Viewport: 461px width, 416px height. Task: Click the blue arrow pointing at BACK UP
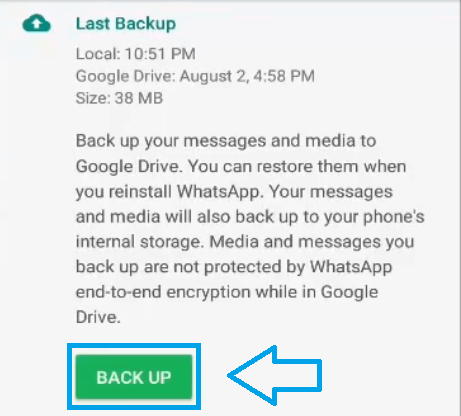click(x=275, y=376)
